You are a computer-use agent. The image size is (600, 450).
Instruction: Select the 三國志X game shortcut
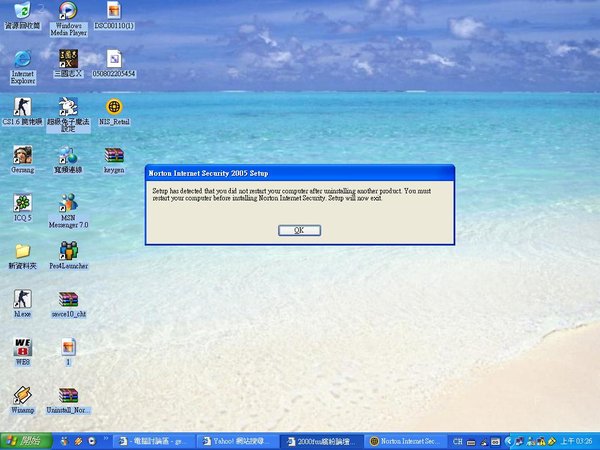pyautogui.click(x=68, y=59)
